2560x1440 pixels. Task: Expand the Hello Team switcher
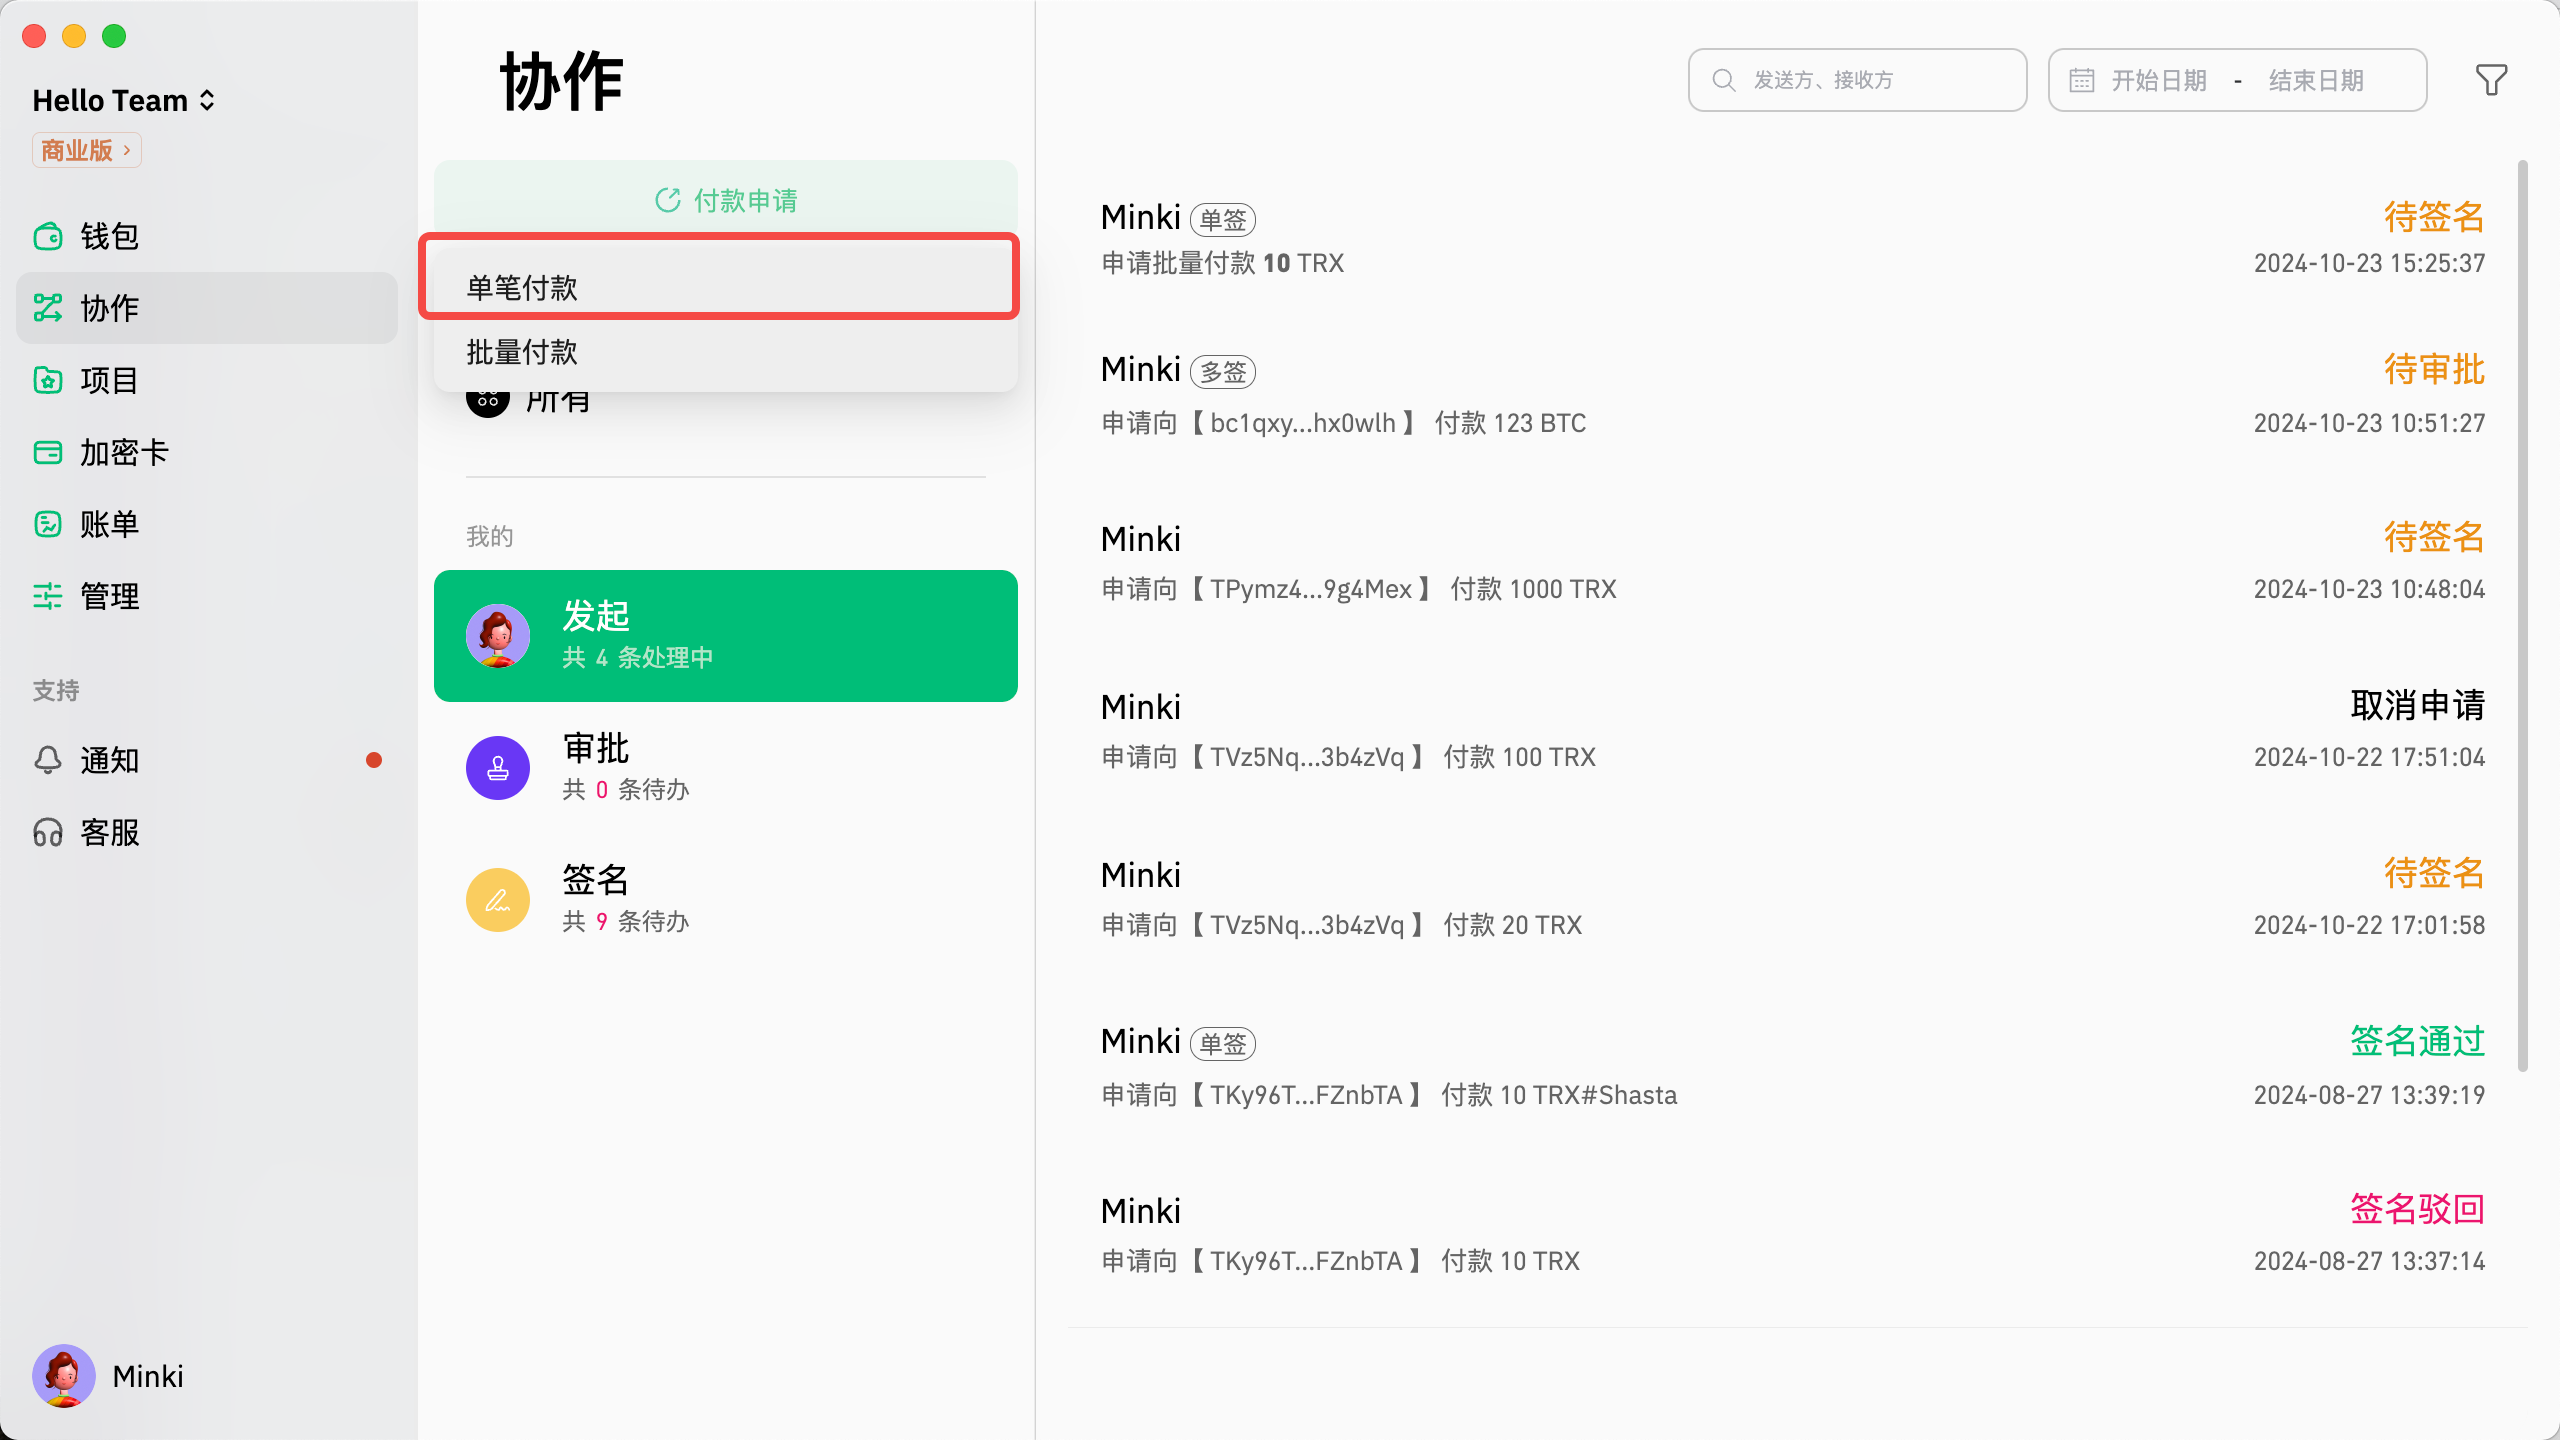tap(124, 101)
